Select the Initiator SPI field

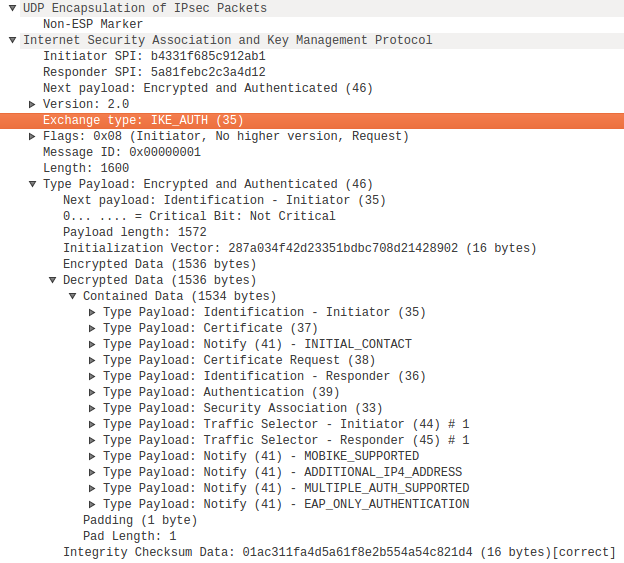tap(154, 56)
